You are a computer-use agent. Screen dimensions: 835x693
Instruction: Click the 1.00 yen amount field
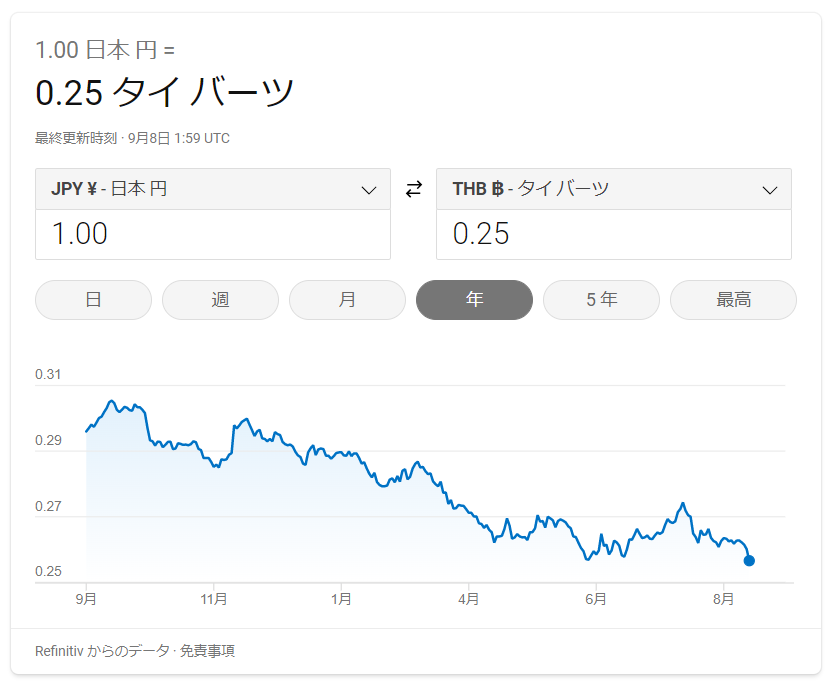(x=213, y=234)
